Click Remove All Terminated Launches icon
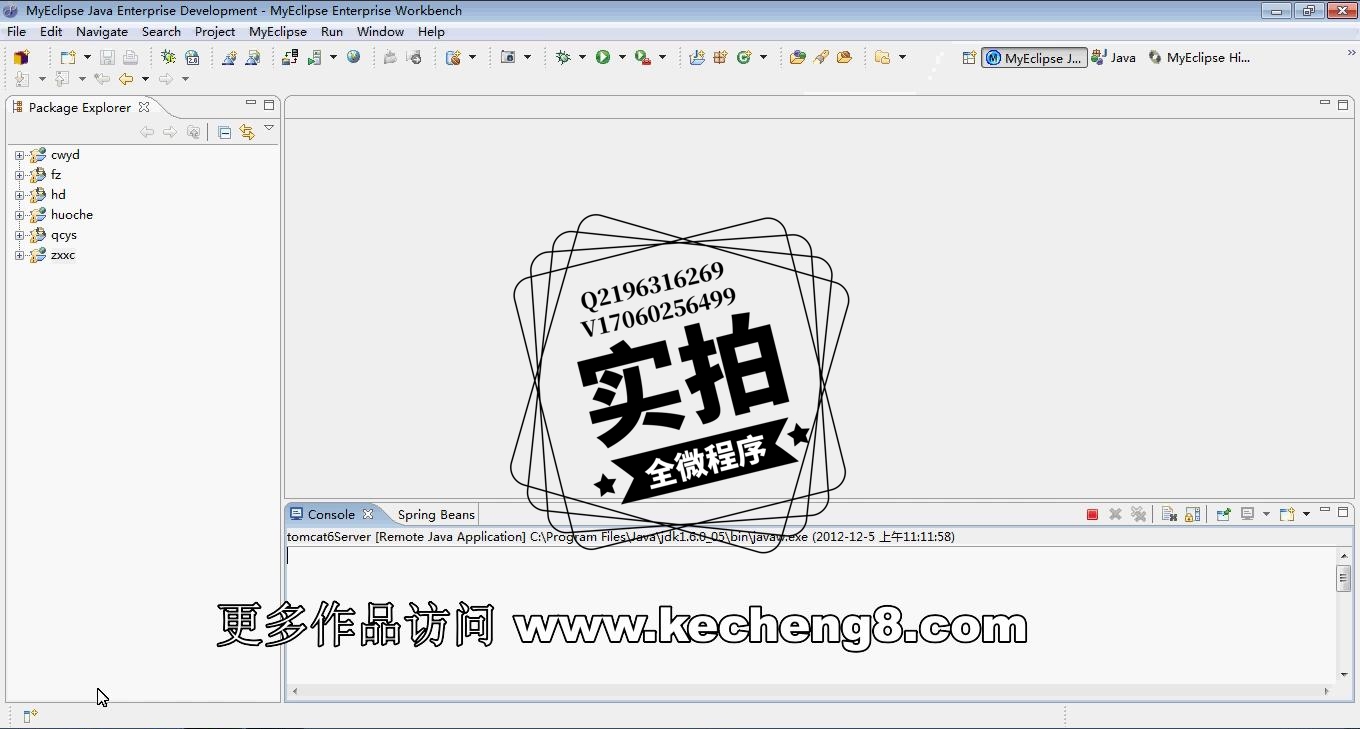The height and width of the screenshot is (729, 1360). click(1138, 514)
